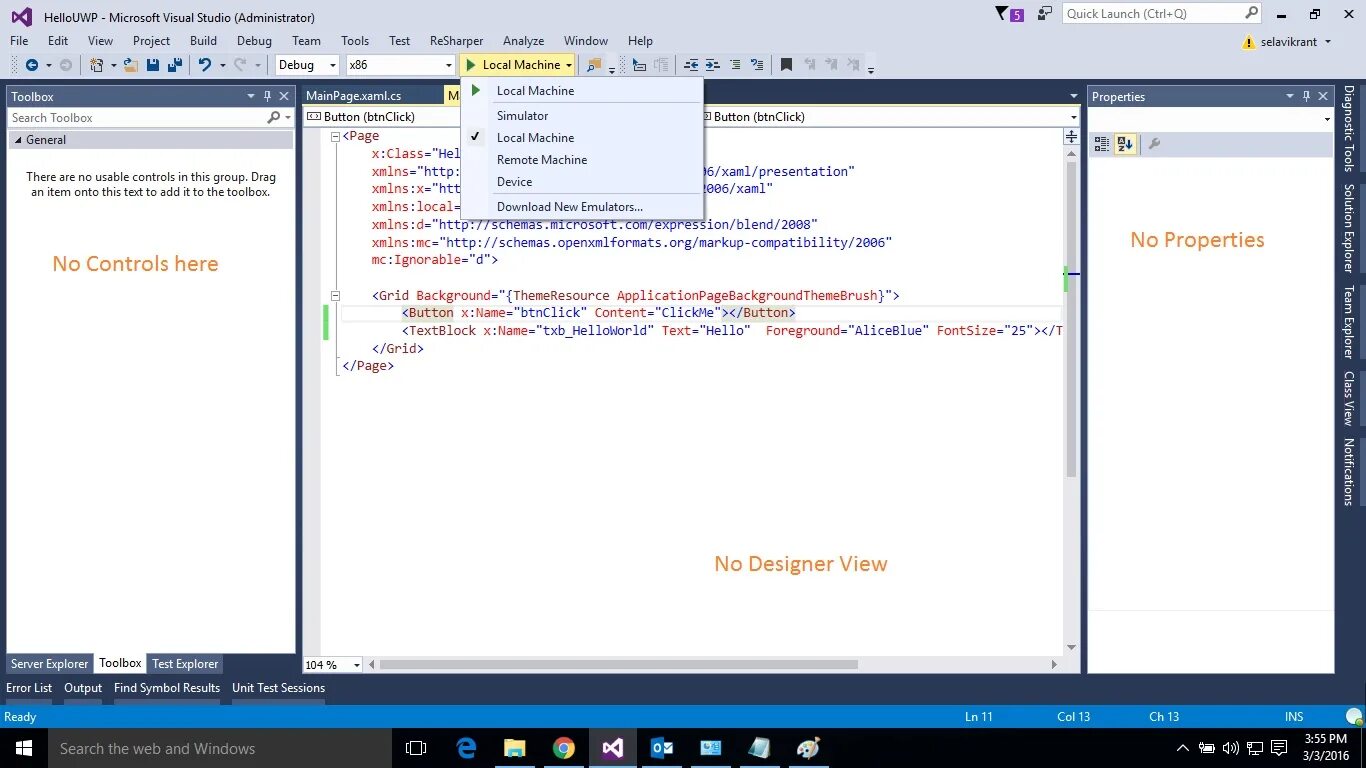The height and width of the screenshot is (768, 1366).
Task: Click the yellow account warning icon
Action: (x=1248, y=42)
